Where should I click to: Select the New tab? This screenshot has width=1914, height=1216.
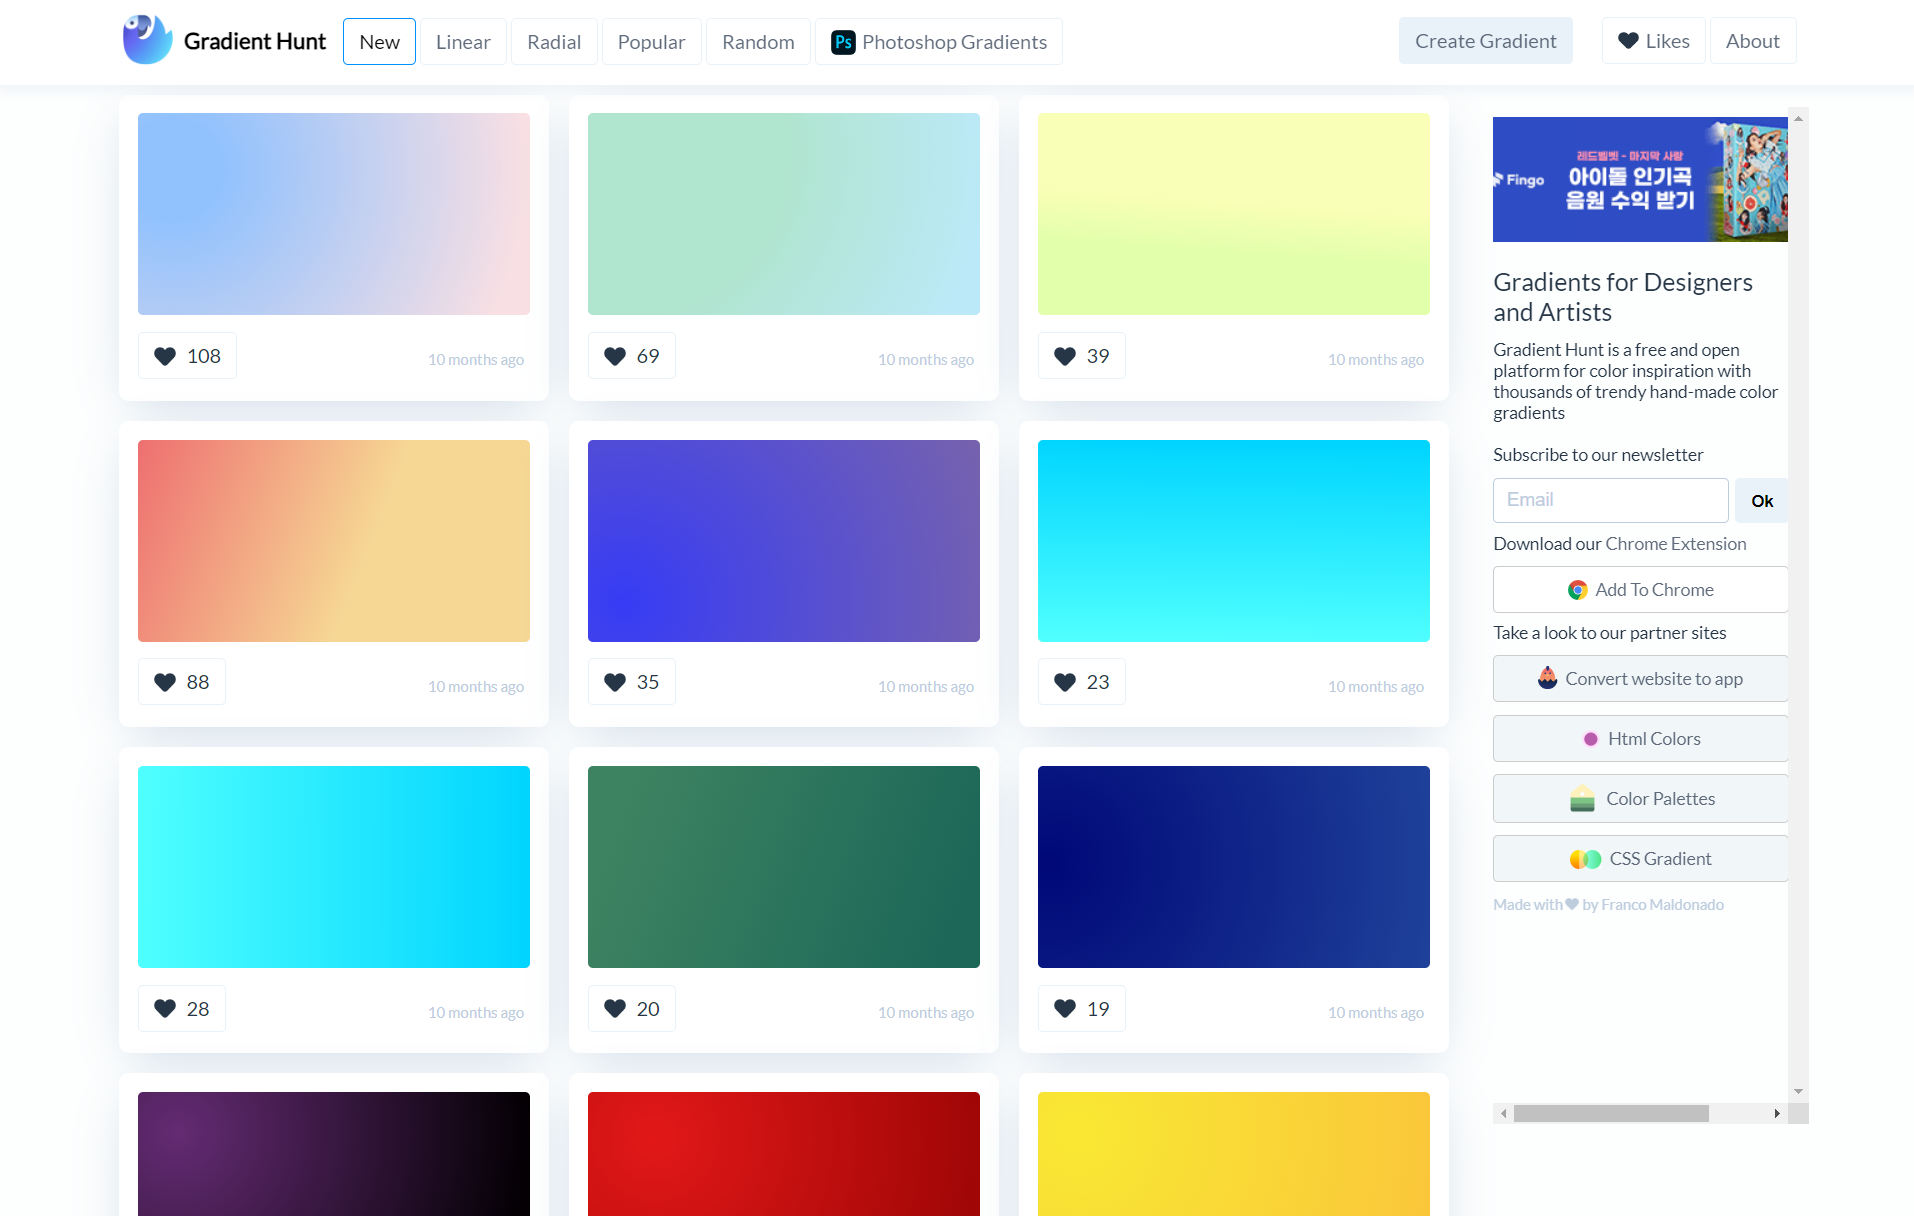(x=379, y=42)
